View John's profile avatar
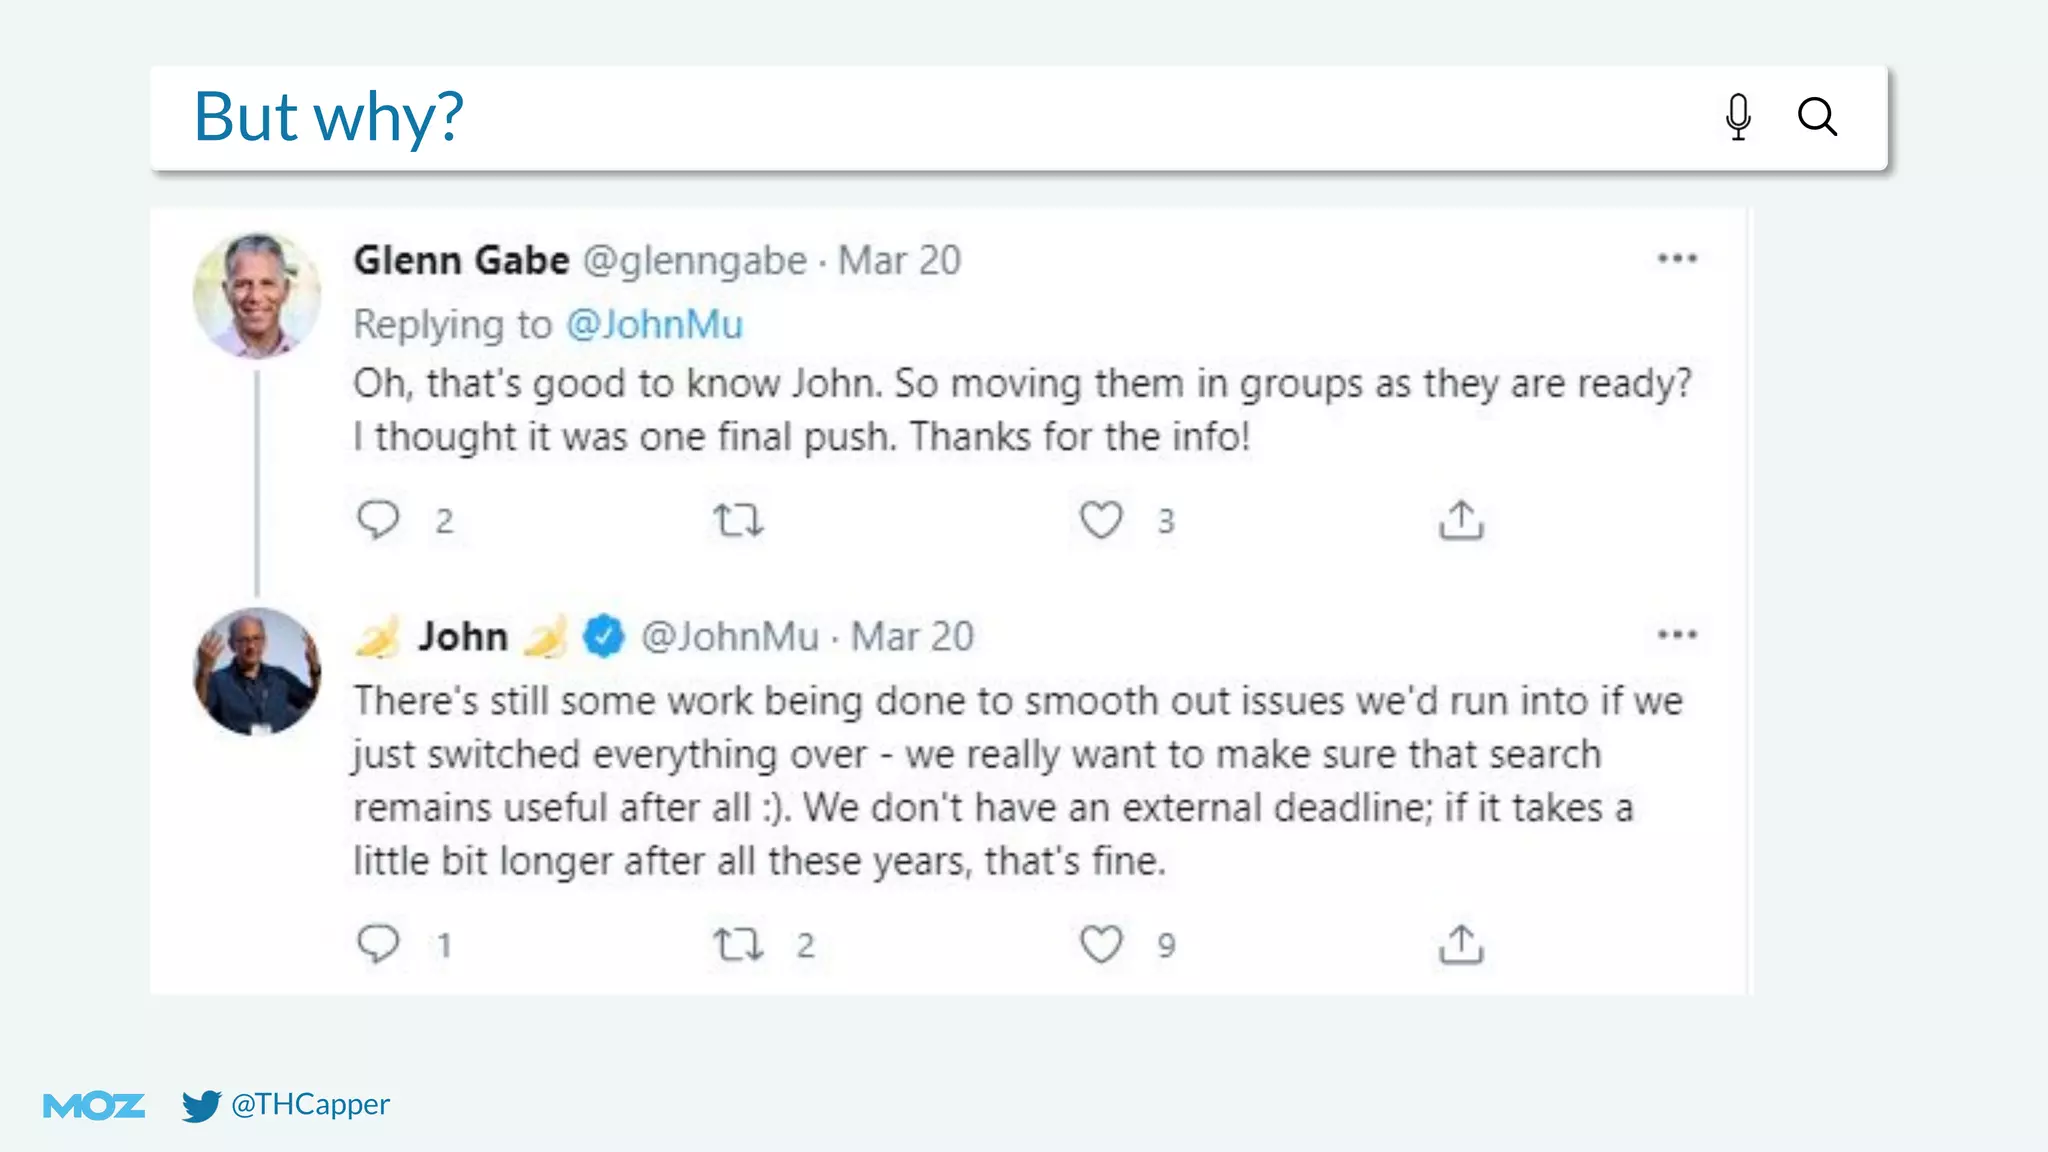Viewport: 2048px width, 1152px height. tap(257, 671)
